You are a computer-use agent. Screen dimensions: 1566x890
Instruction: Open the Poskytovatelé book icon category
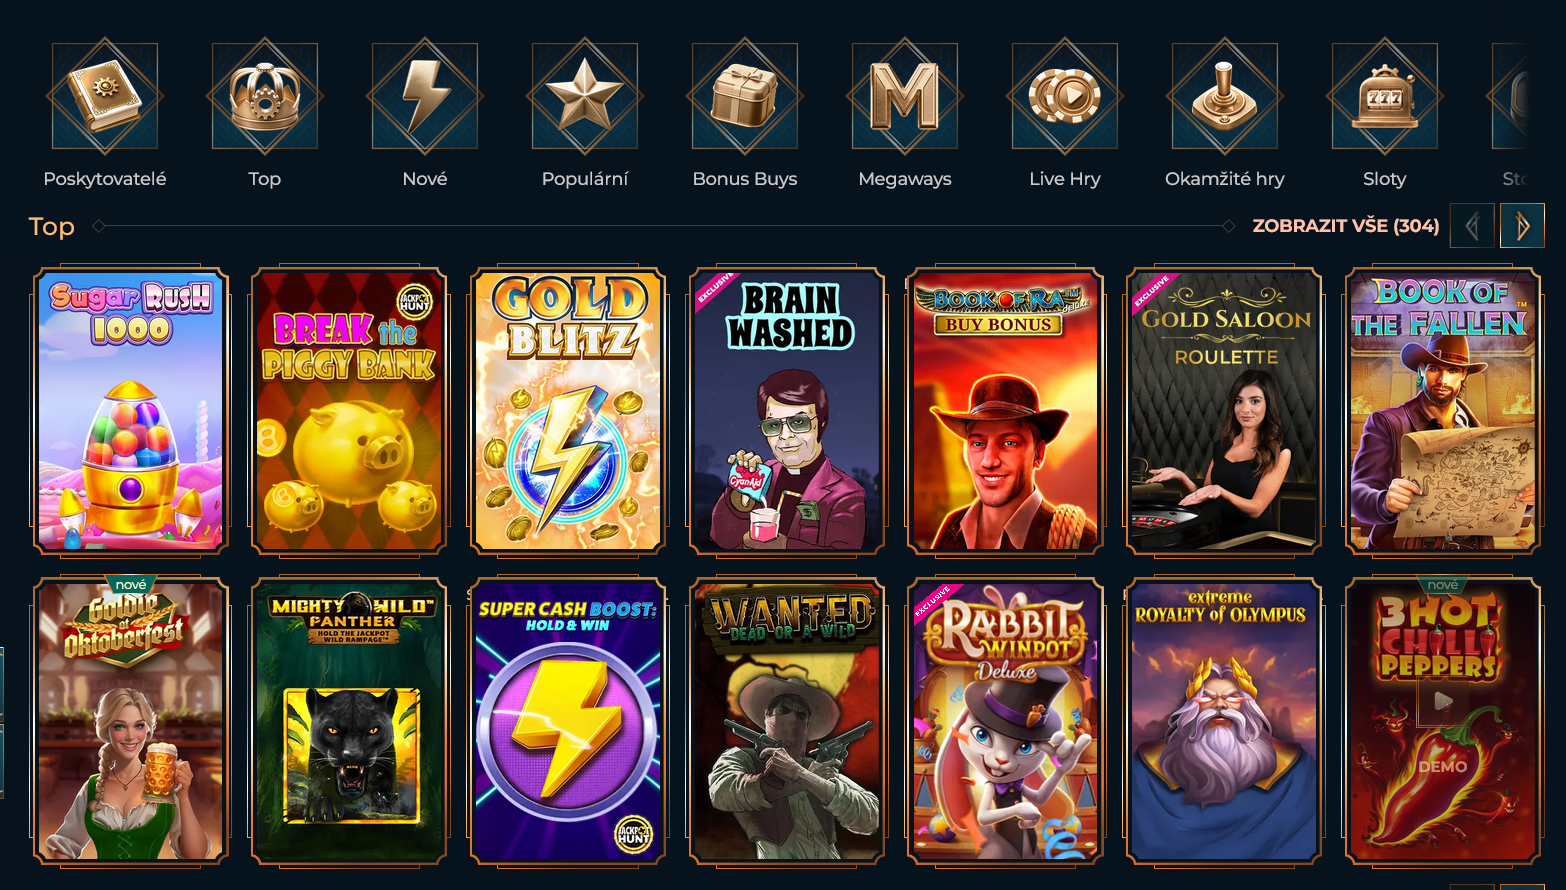105,97
